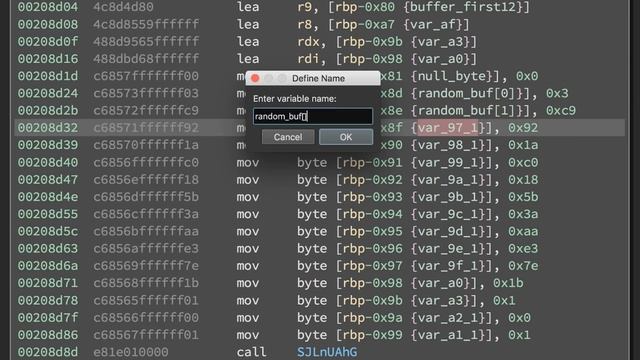Select the highlighted var_97_1 variable

pos(447,128)
